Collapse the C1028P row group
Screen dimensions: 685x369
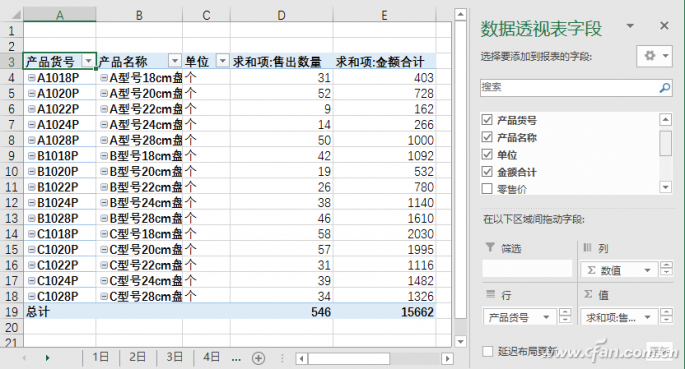pos(31,297)
